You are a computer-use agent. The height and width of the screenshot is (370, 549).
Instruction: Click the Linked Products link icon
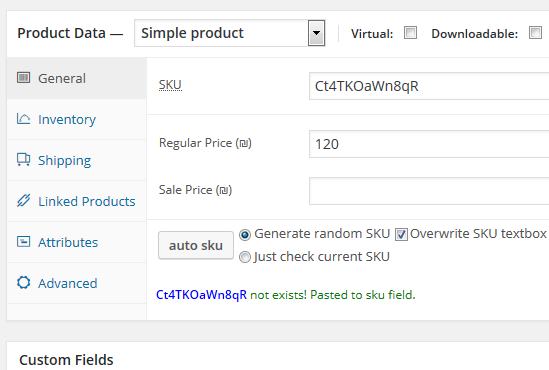point(23,201)
